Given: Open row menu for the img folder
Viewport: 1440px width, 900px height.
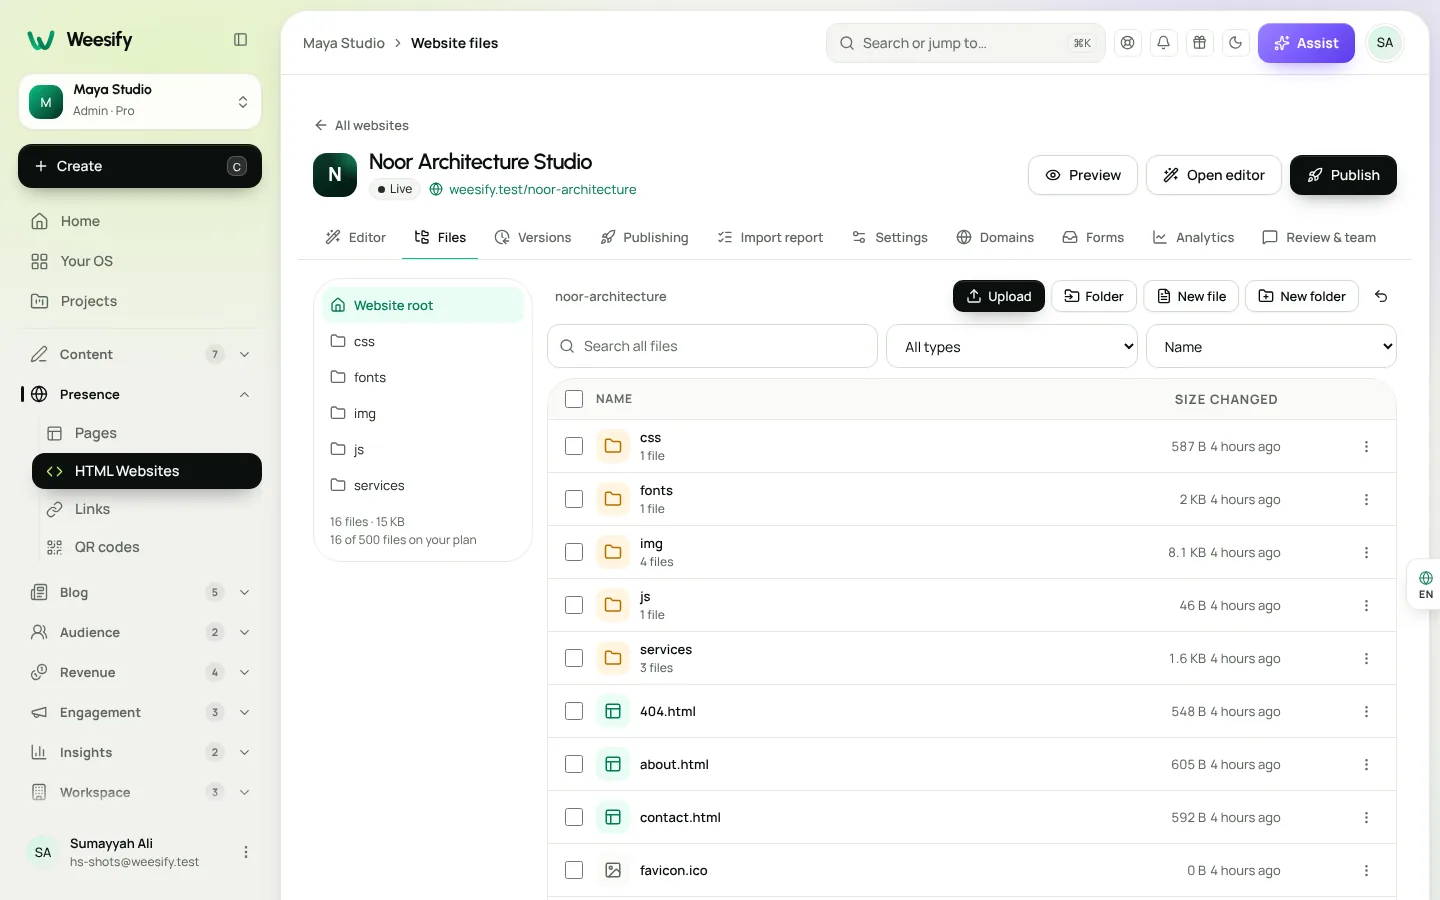Looking at the screenshot, I should pos(1366,553).
